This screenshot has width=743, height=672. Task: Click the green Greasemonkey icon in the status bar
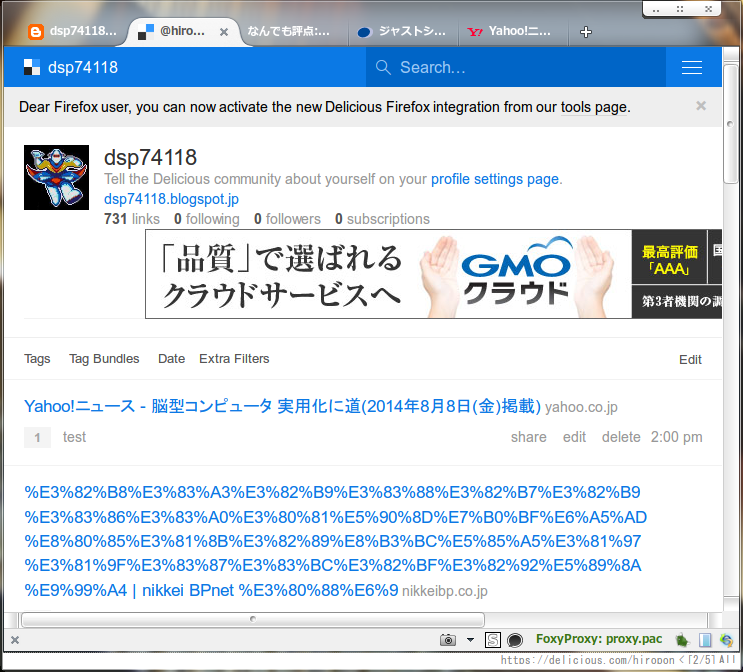682,640
